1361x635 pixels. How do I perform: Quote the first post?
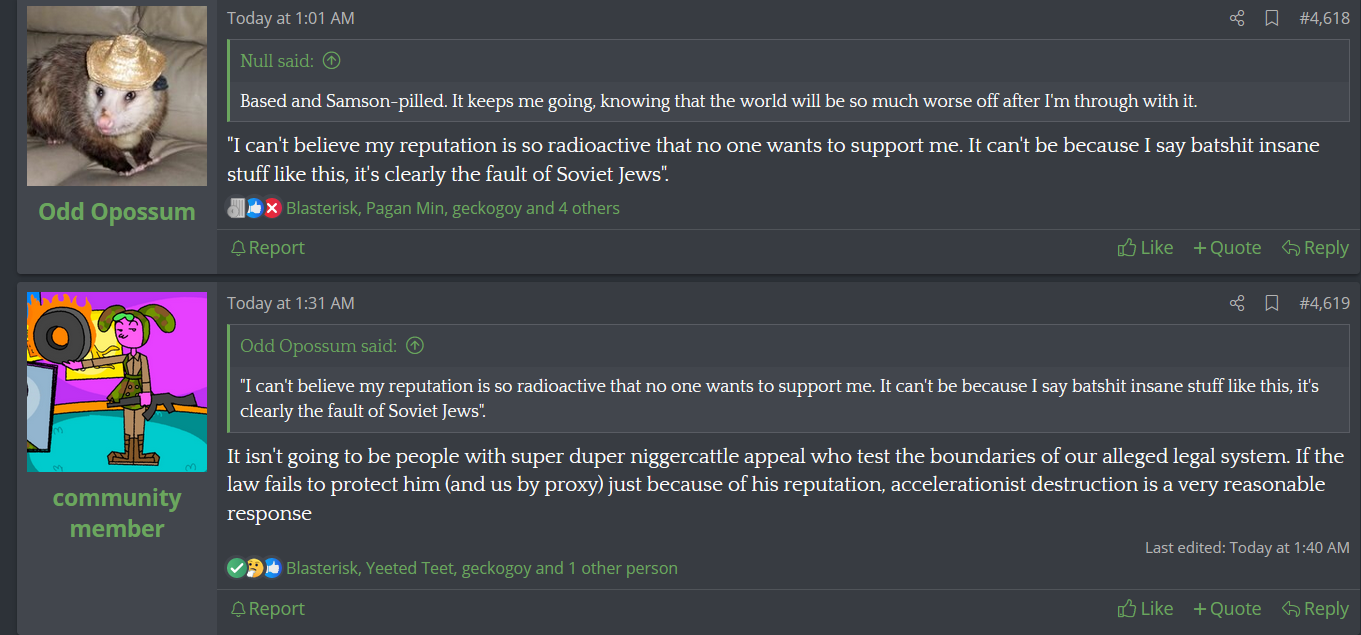tap(1227, 248)
